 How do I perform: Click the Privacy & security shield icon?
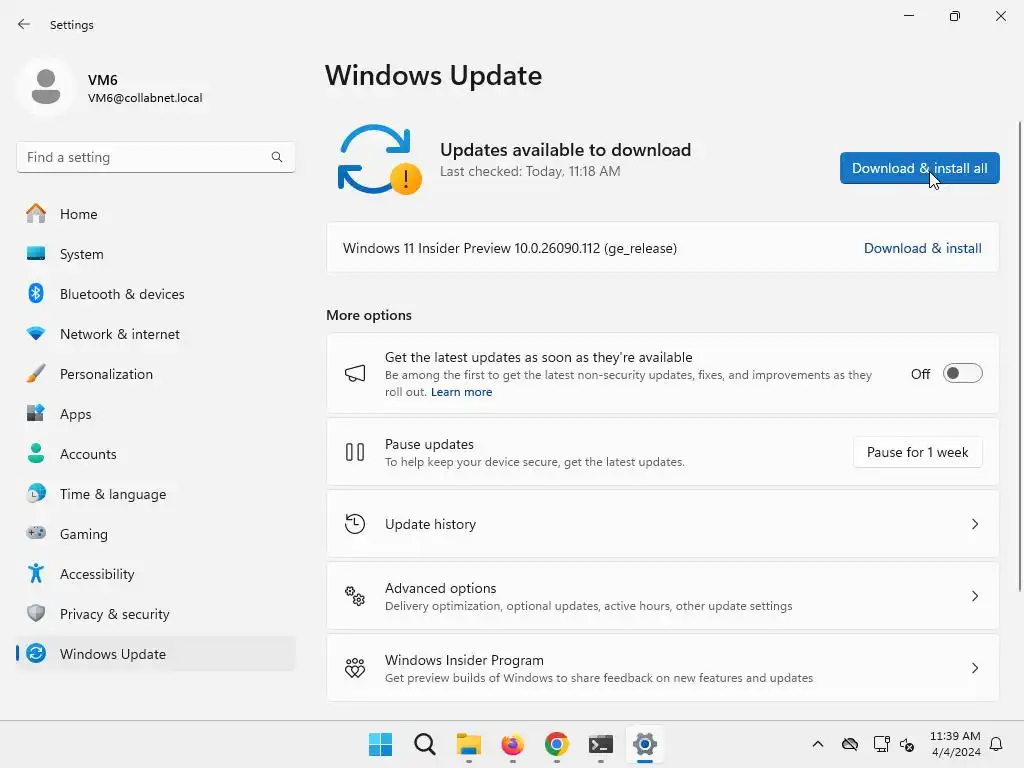pyautogui.click(x=36, y=613)
